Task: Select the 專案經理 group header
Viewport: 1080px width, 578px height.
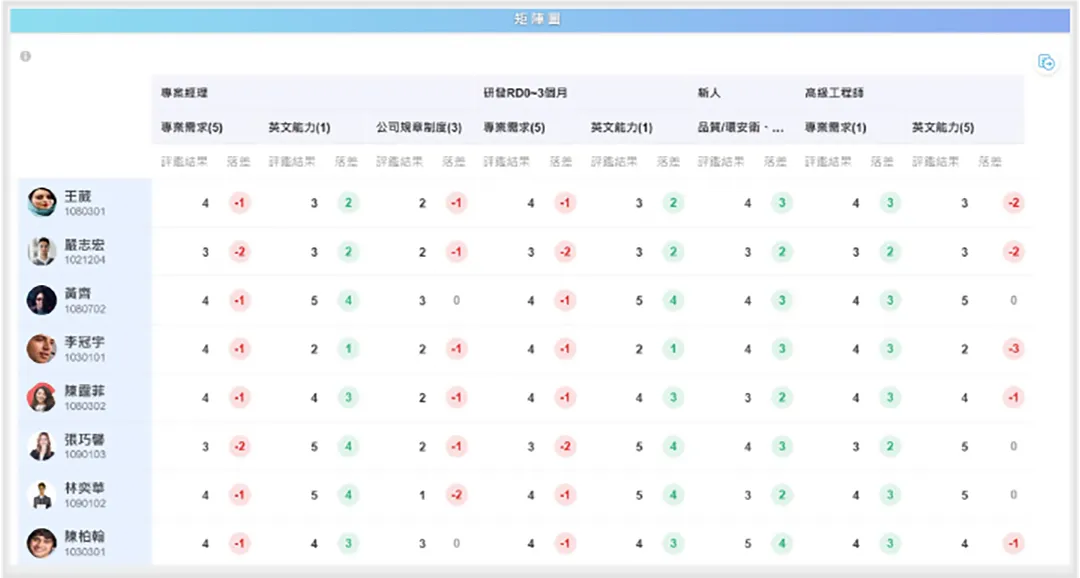Action: click(184, 92)
